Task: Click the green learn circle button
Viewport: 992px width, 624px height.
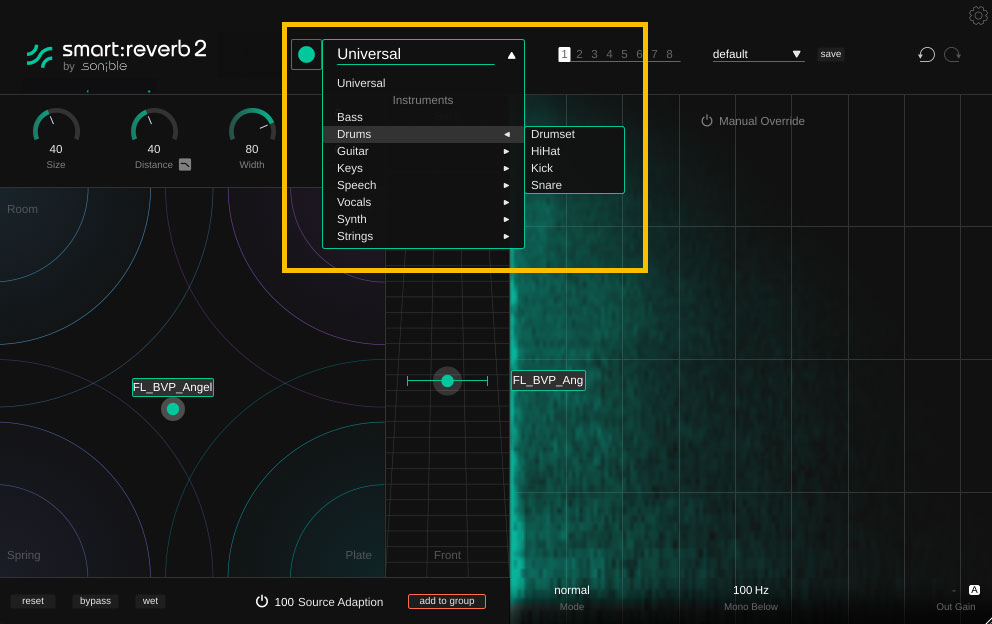Action: click(x=306, y=54)
